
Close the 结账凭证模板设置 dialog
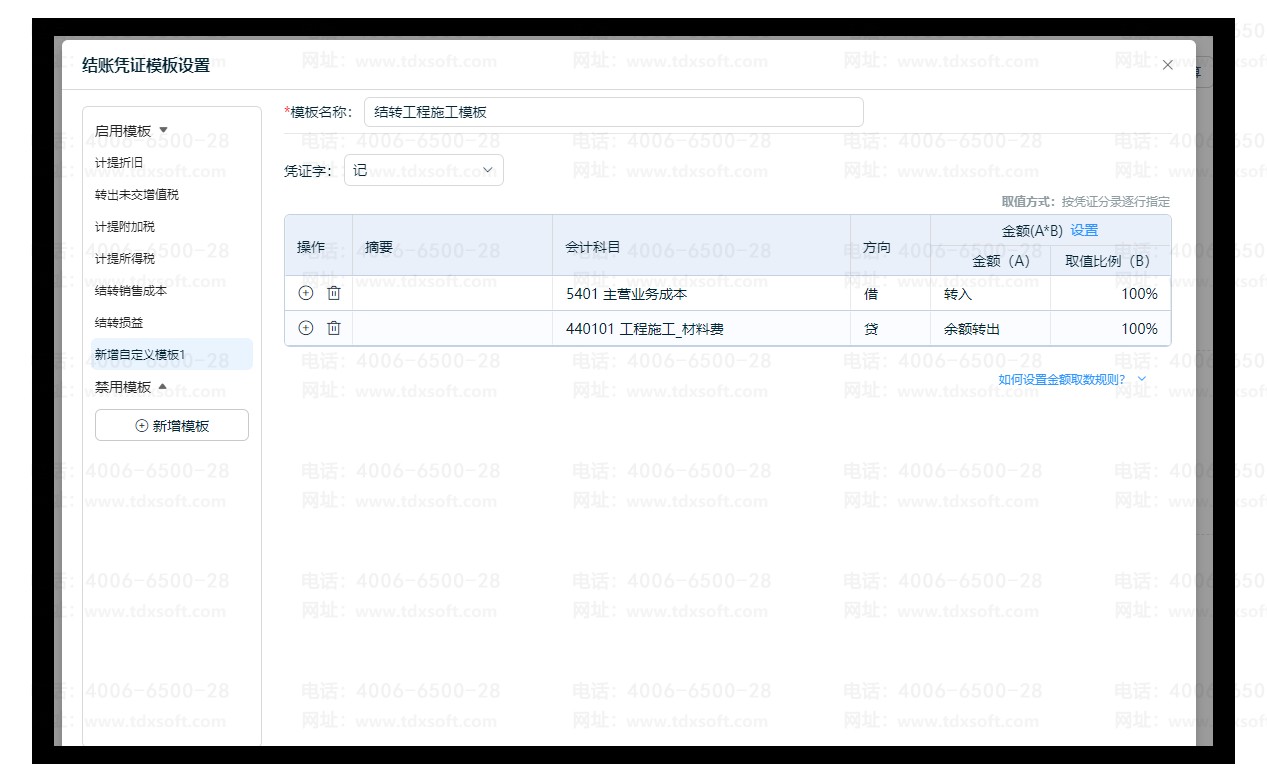(x=1167, y=66)
